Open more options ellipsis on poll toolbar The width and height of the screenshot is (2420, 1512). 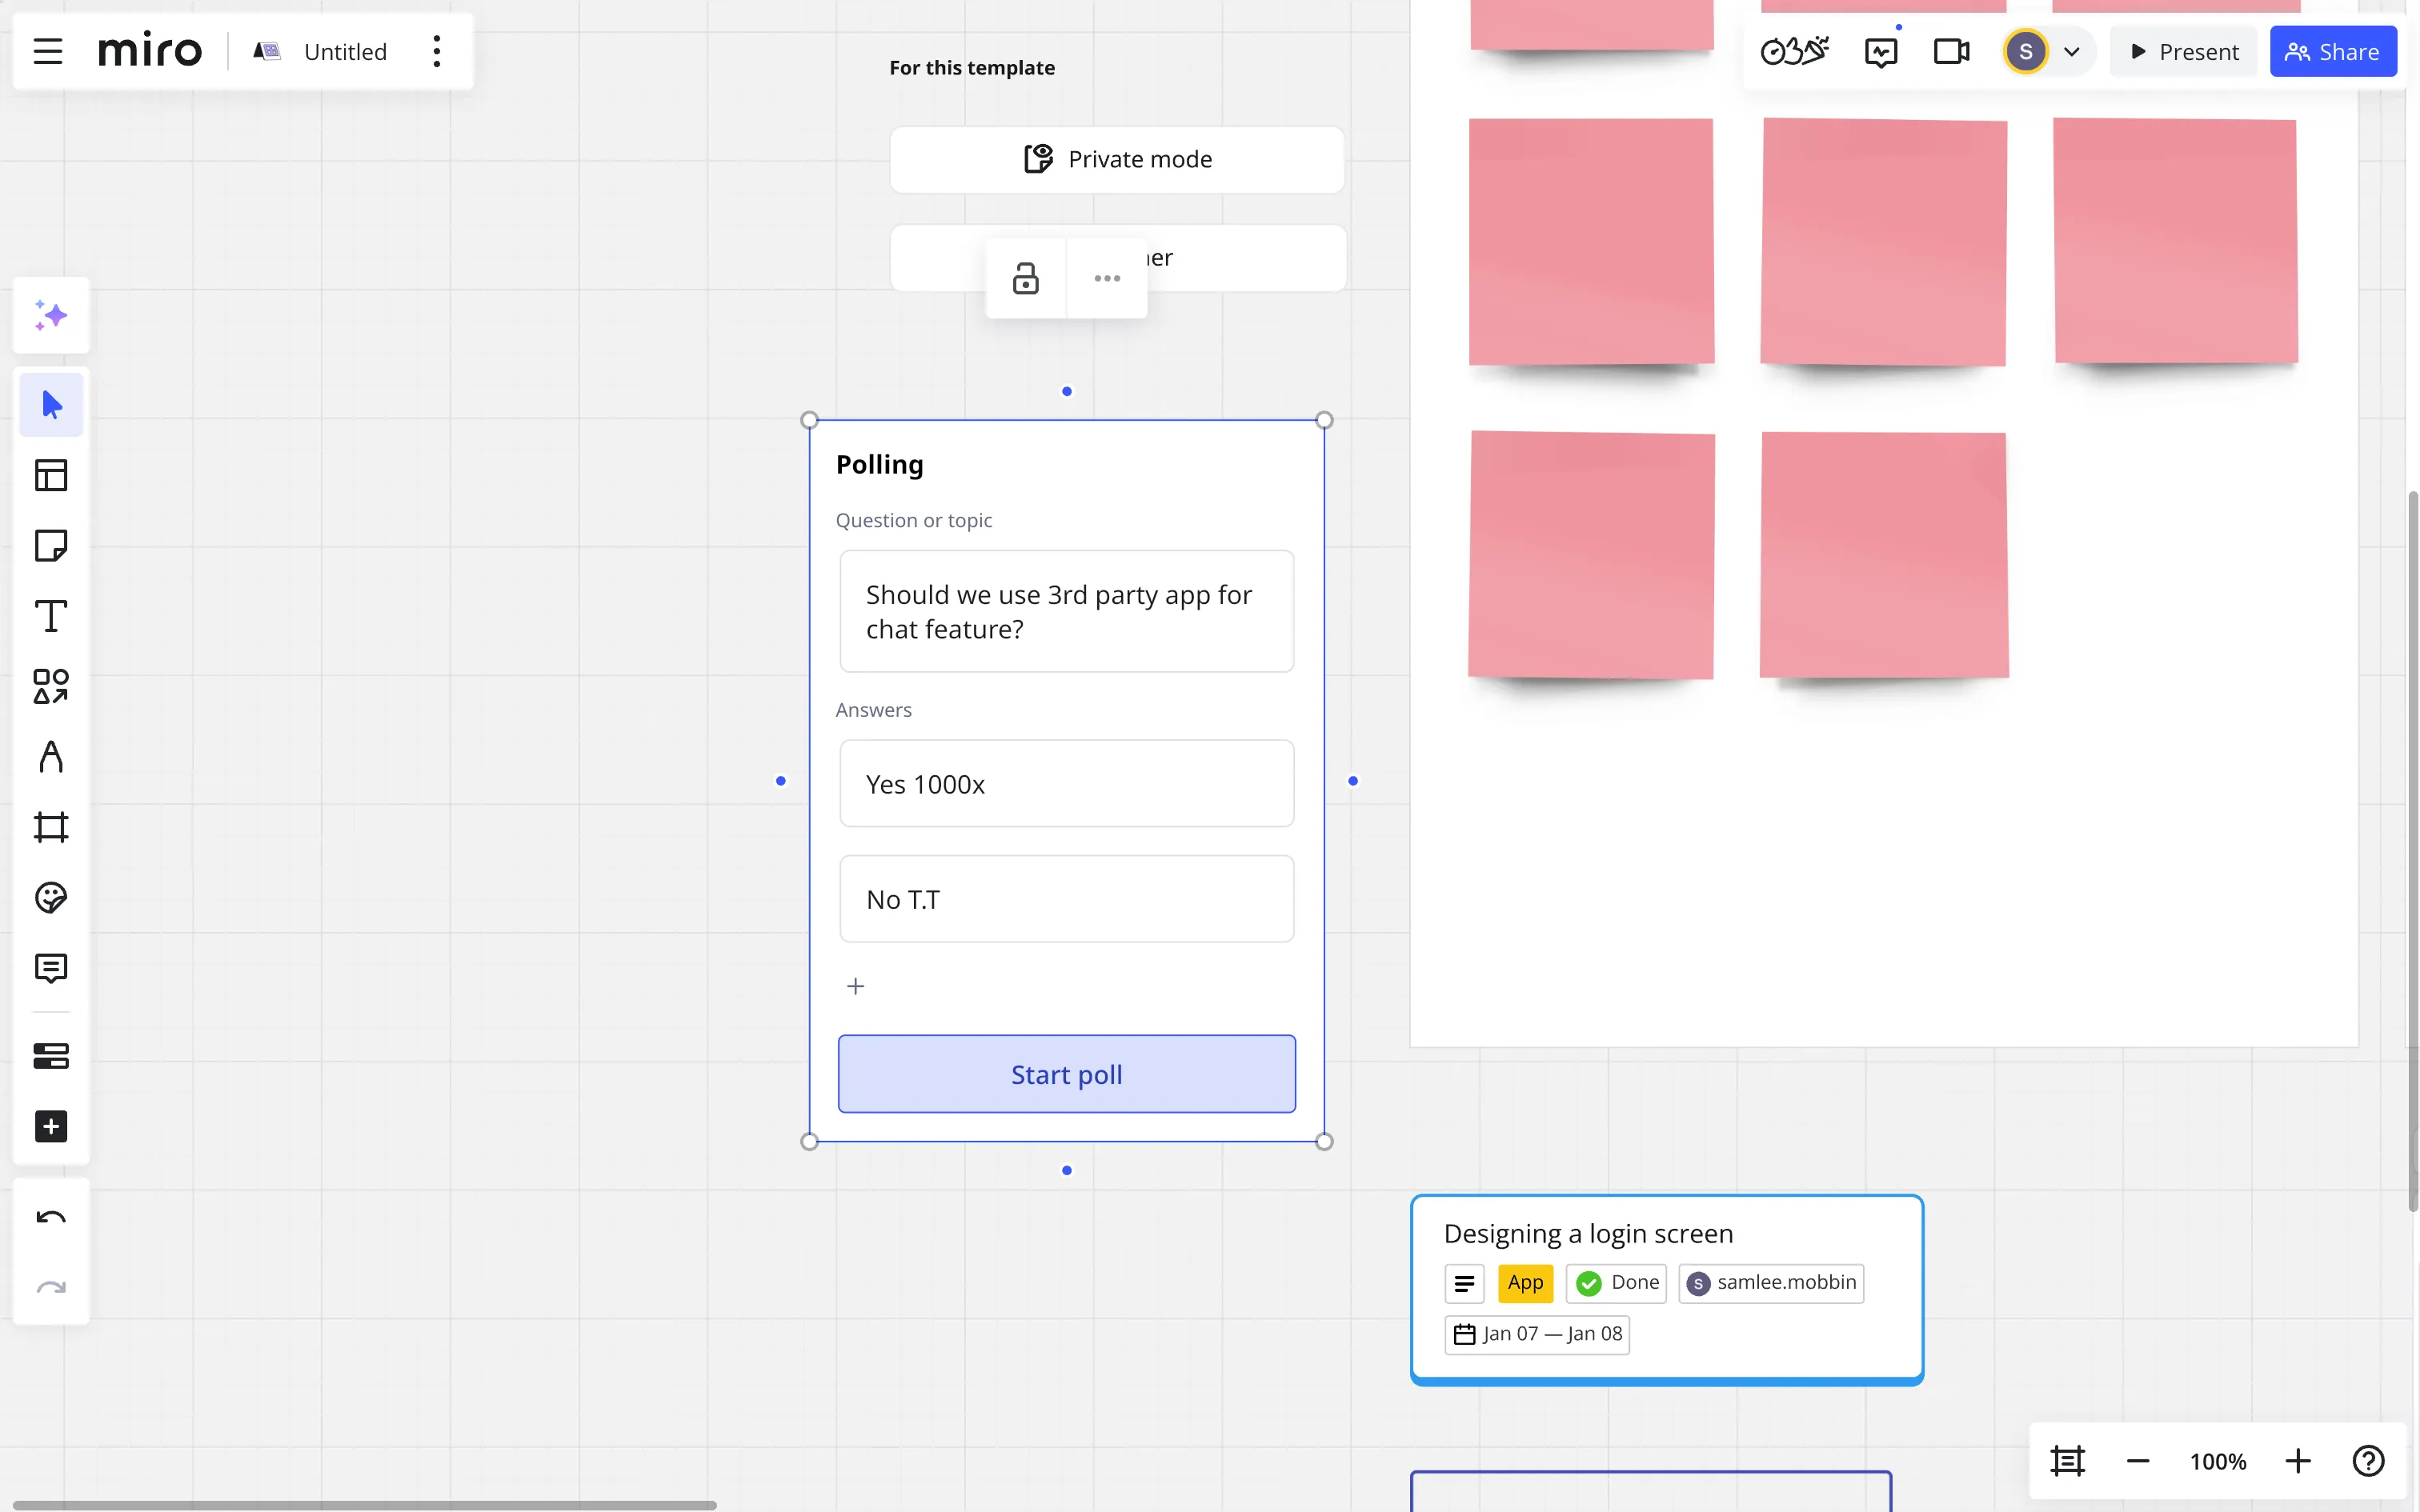click(x=1107, y=278)
